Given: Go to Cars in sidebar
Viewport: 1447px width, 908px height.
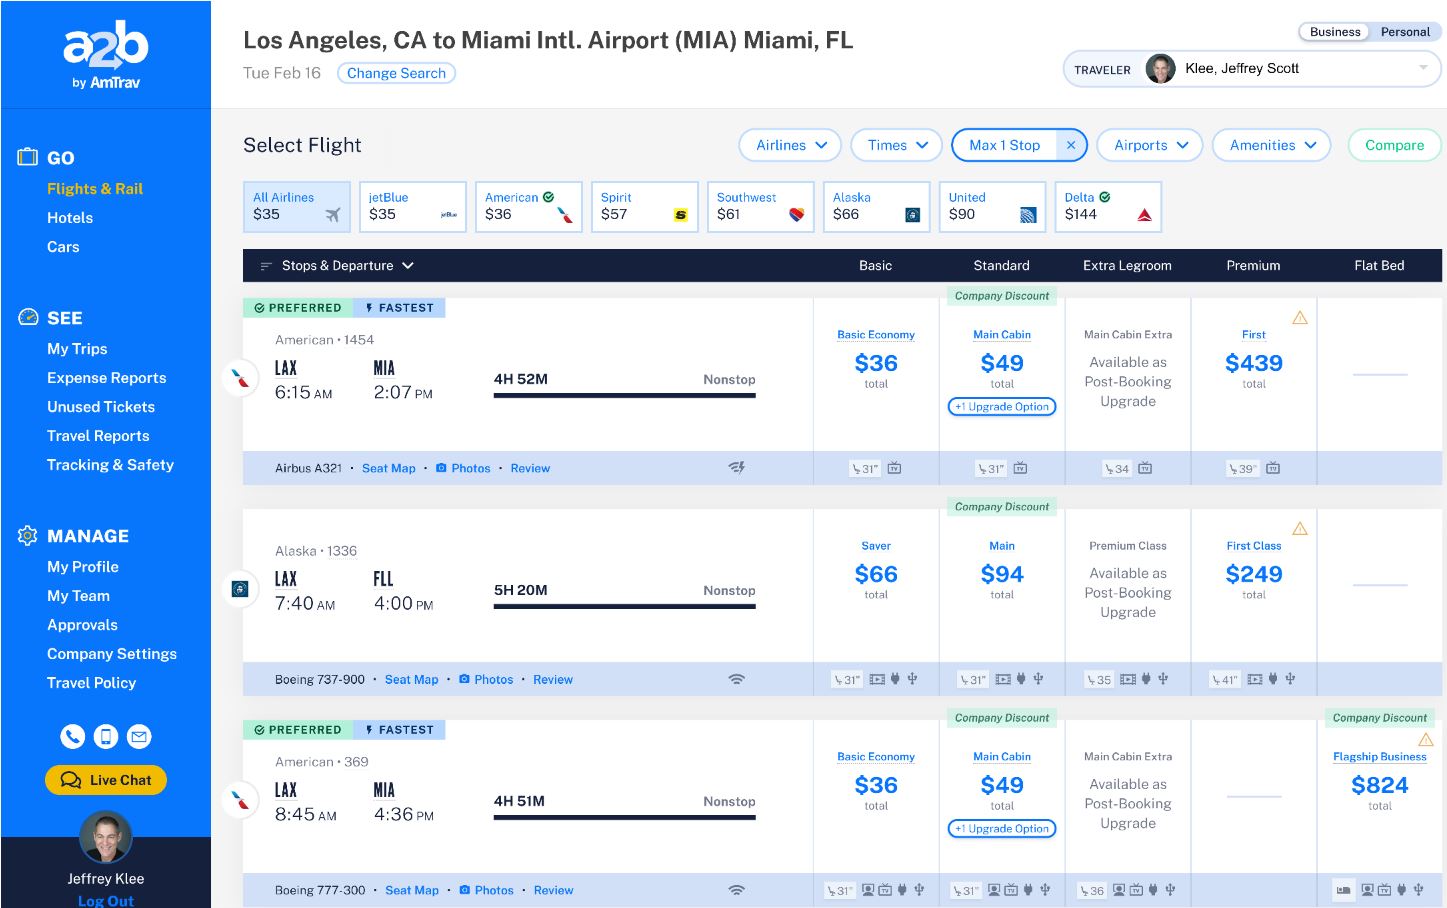Looking at the screenshot, I should 63,247.
